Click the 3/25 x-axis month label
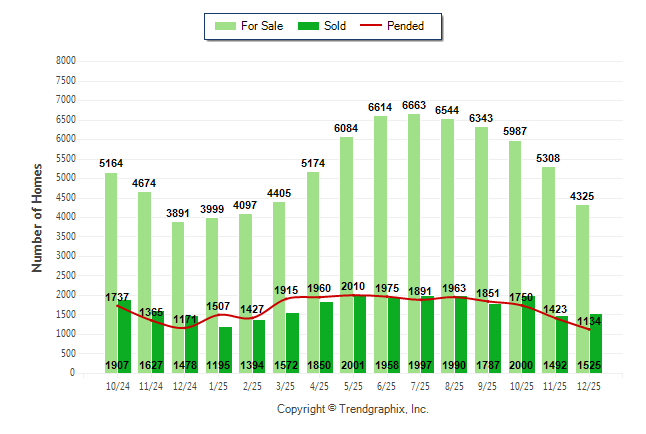The width and height of the screenshot is (646, 434). tap(284, 386)
